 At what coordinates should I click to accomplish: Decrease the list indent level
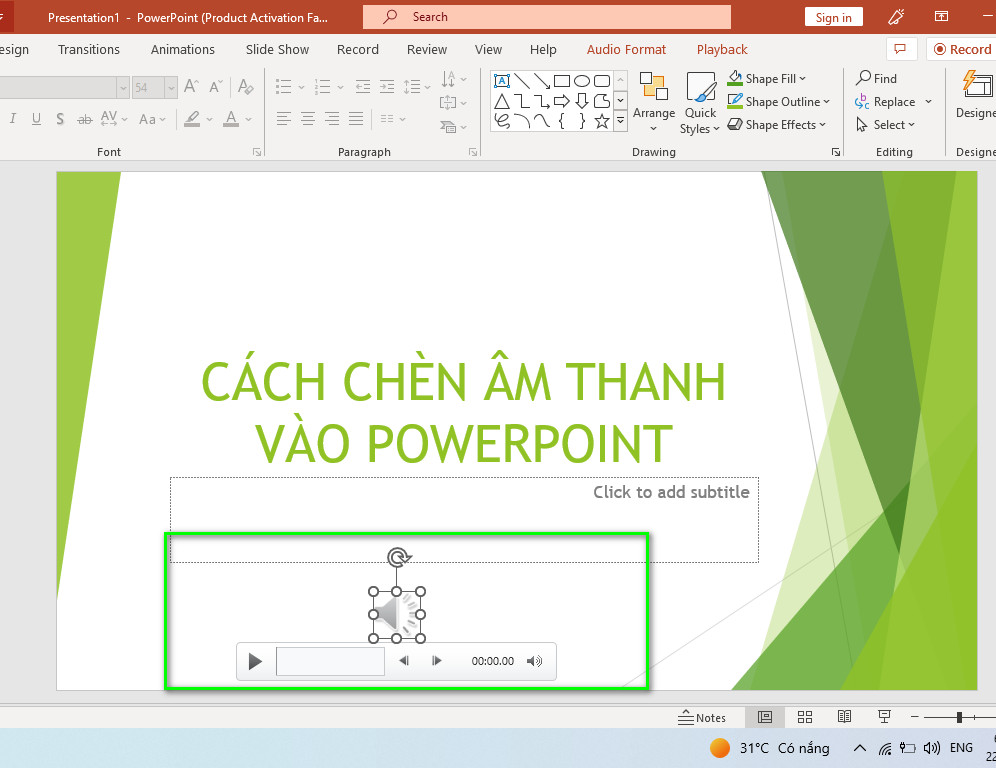(363, 86)
